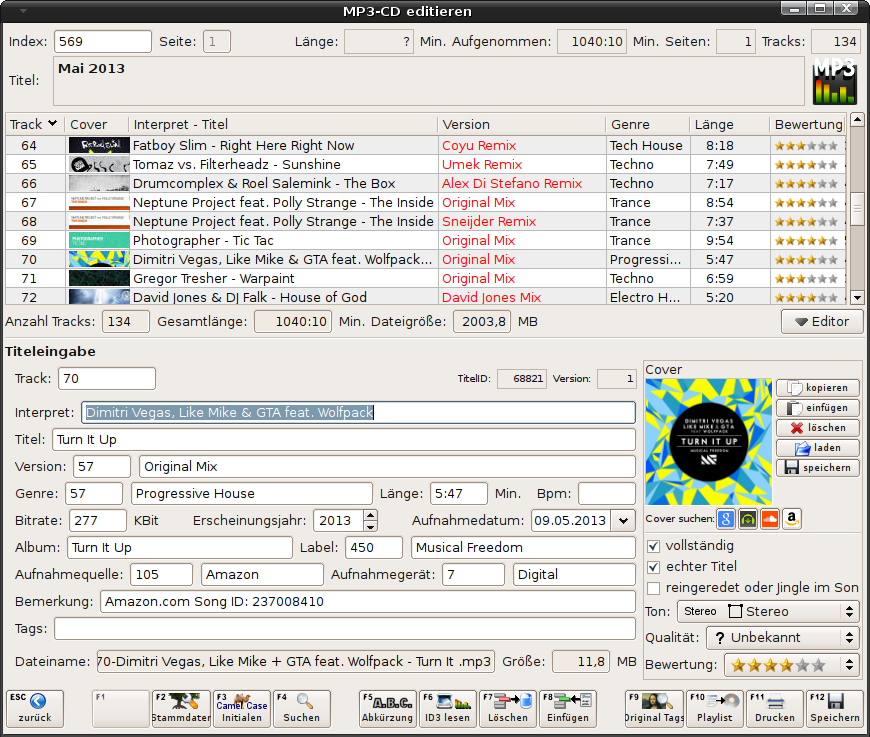Apply F3 CamelCase Initialen
Image resolution: width=870 pixels, height=737 pixels.
(x=241, y=708)
